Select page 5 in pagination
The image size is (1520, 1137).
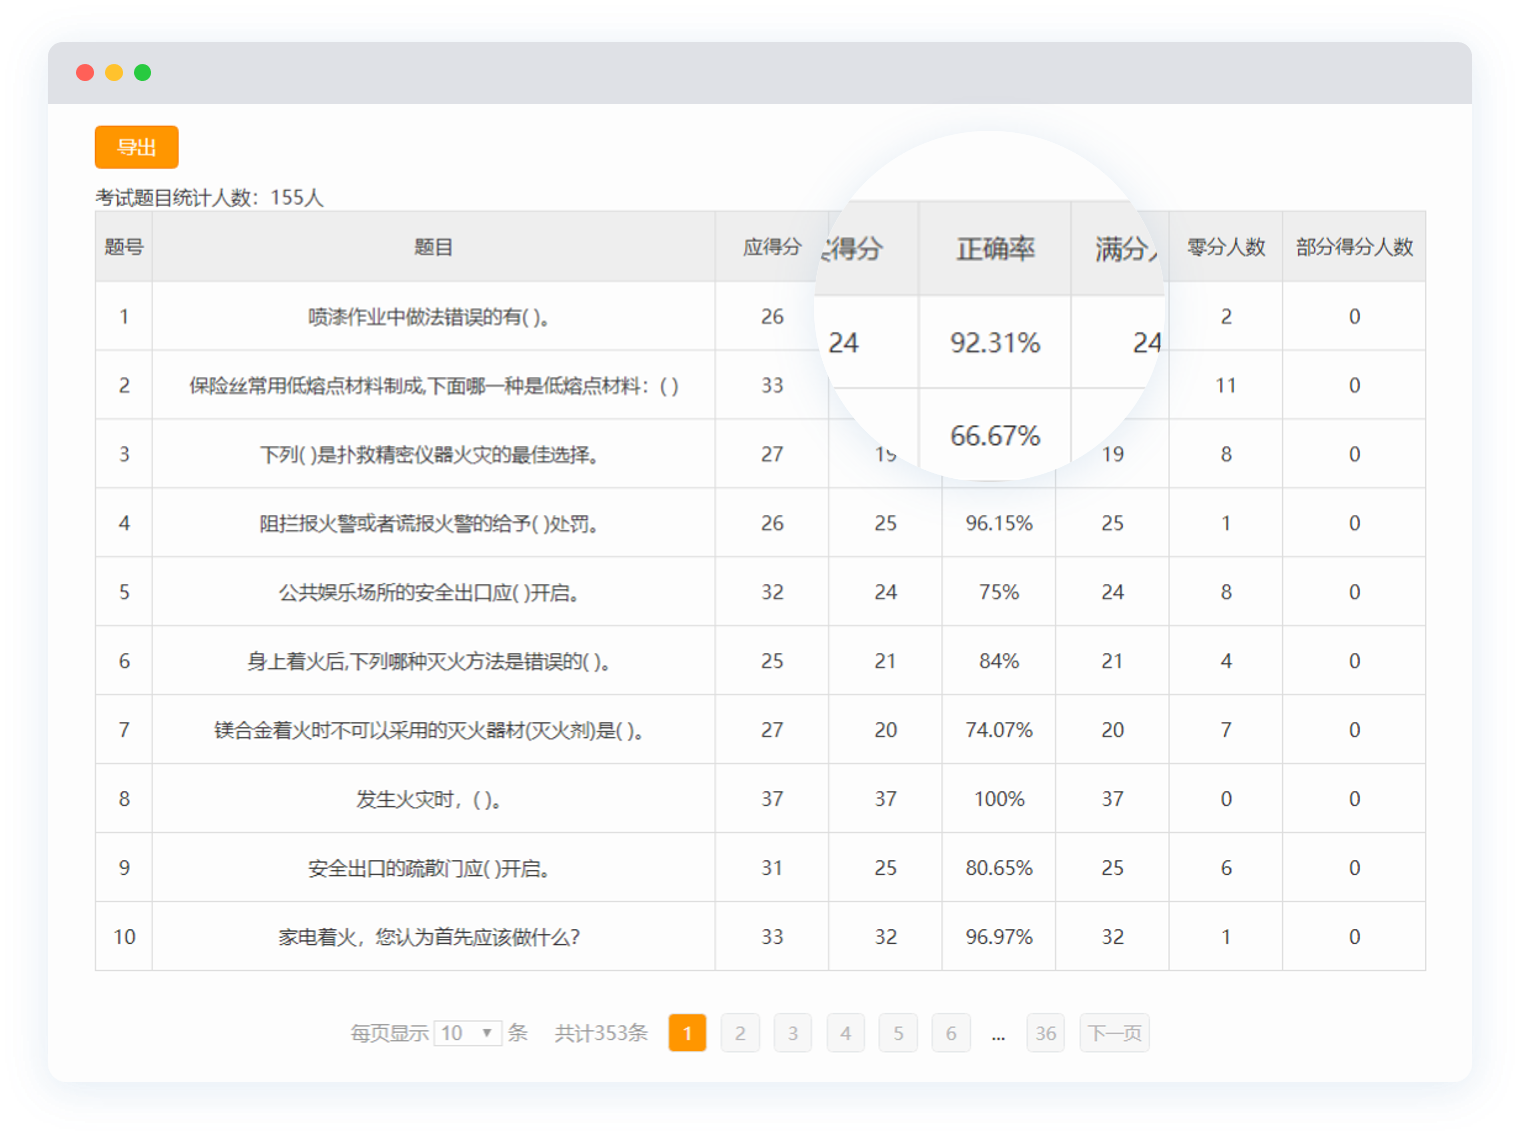pyautogui.click(x=898, y=1033)
